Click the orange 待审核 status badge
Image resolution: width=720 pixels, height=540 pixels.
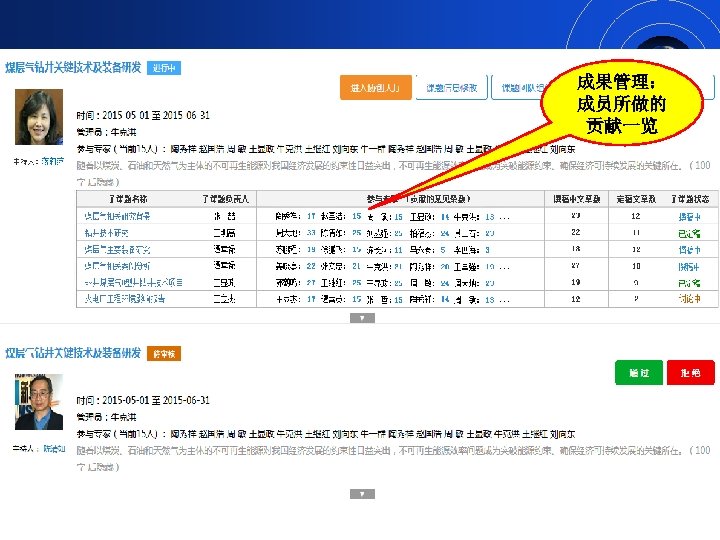pyautogui.click(x=164, y=354)
